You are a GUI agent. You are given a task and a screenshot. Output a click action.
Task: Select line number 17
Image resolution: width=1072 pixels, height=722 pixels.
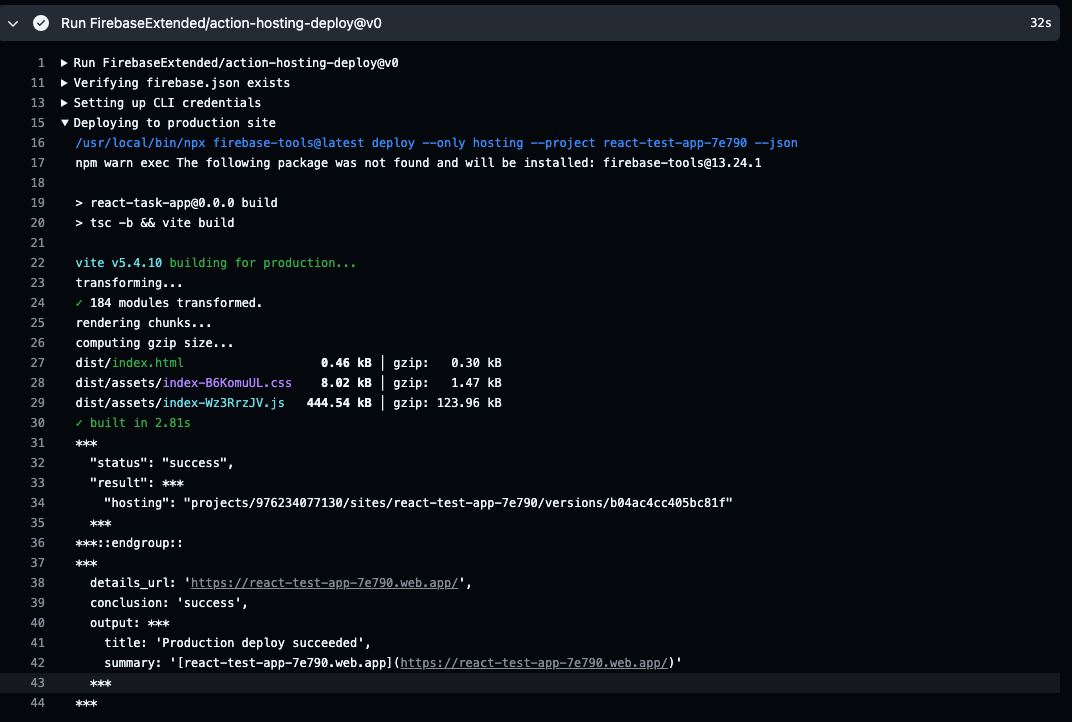pos(38,163)
